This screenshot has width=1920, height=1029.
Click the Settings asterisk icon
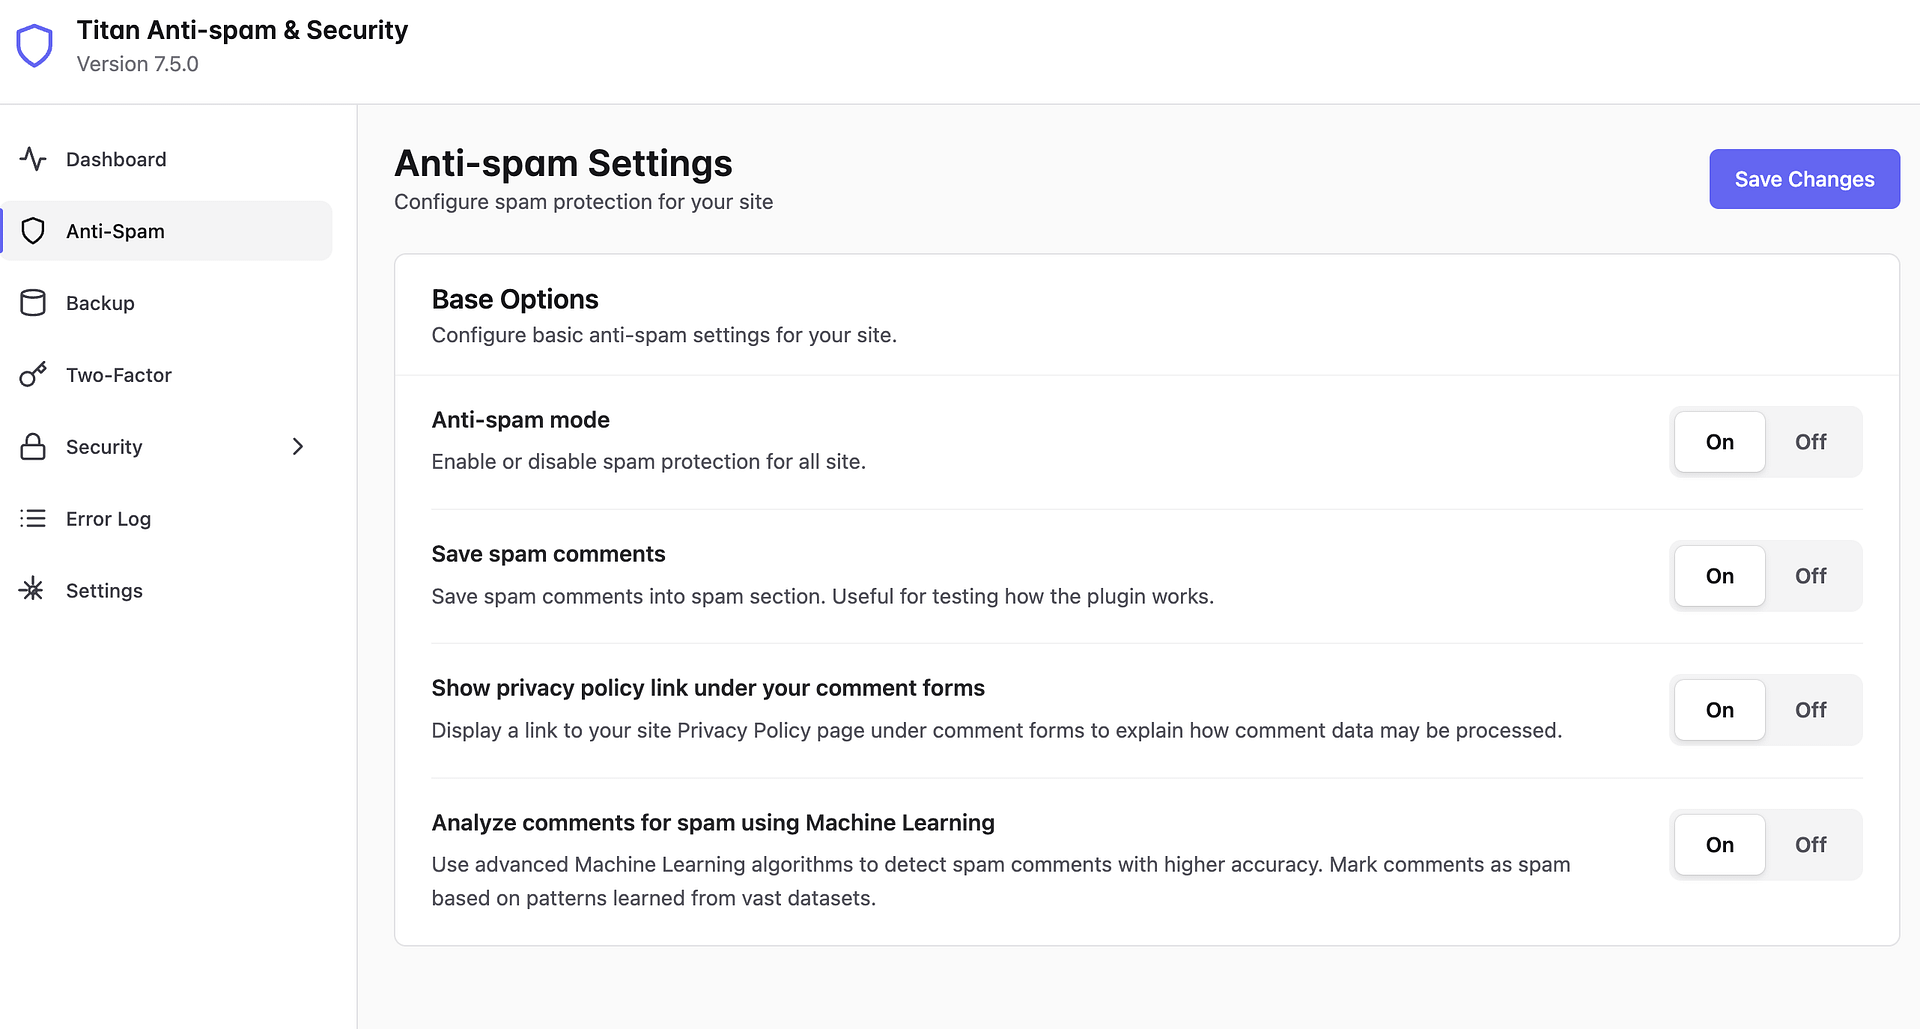(x=33, y=590)
